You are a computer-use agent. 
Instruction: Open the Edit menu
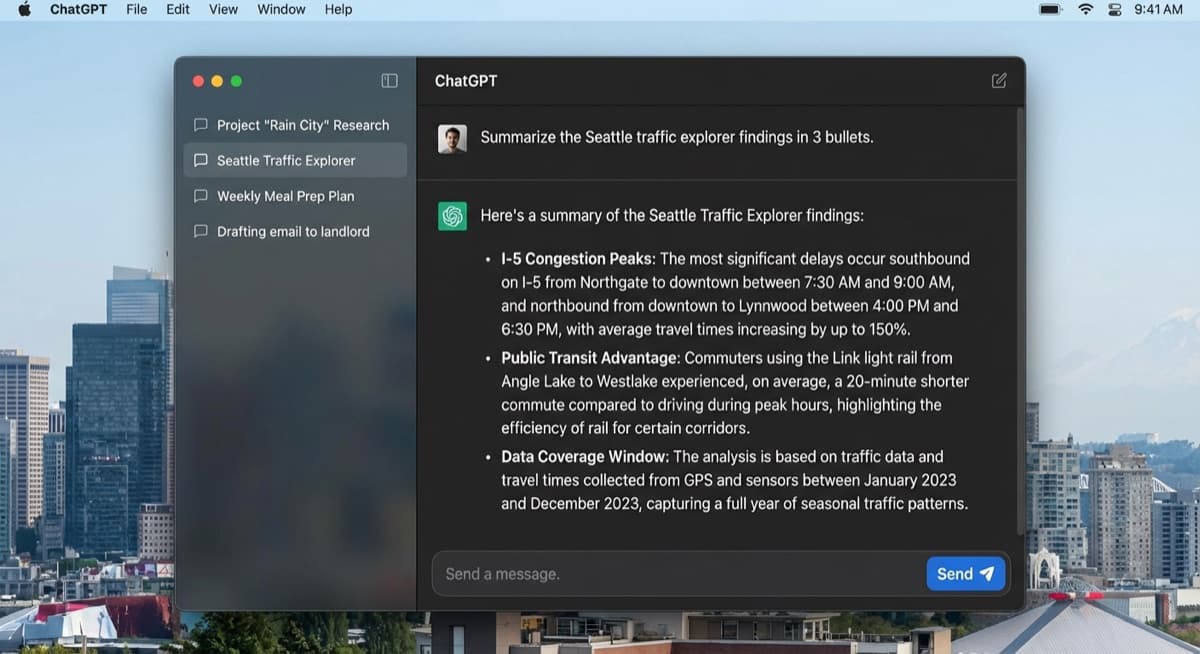(178, 9)
